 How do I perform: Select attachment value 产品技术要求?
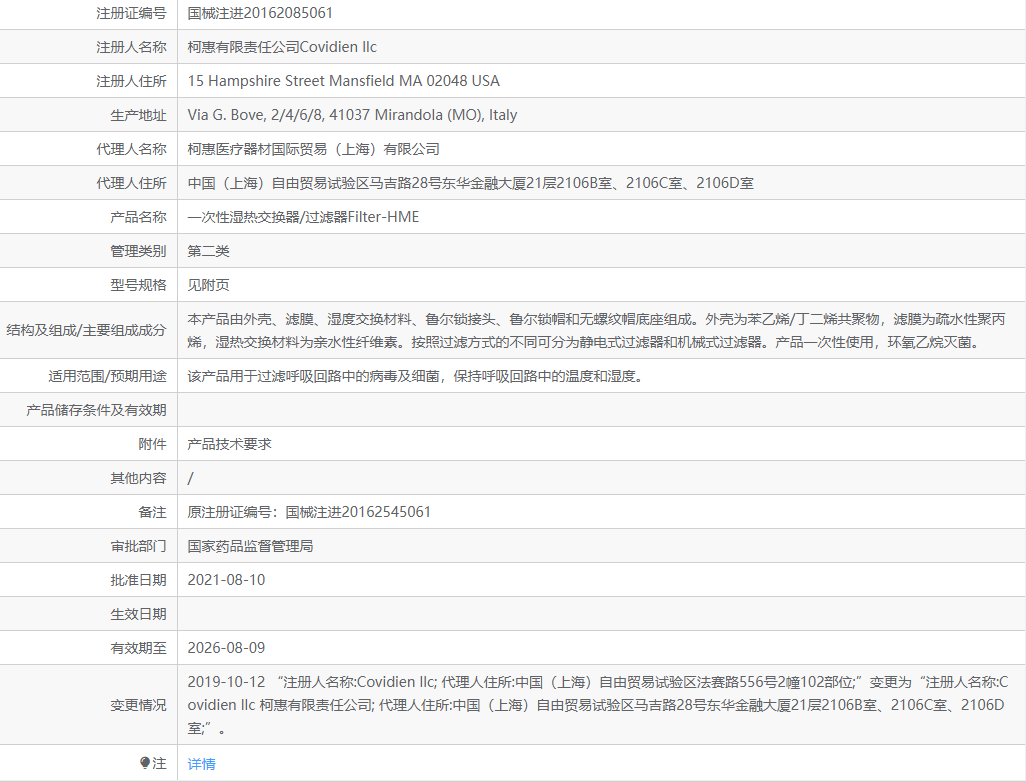229,444
